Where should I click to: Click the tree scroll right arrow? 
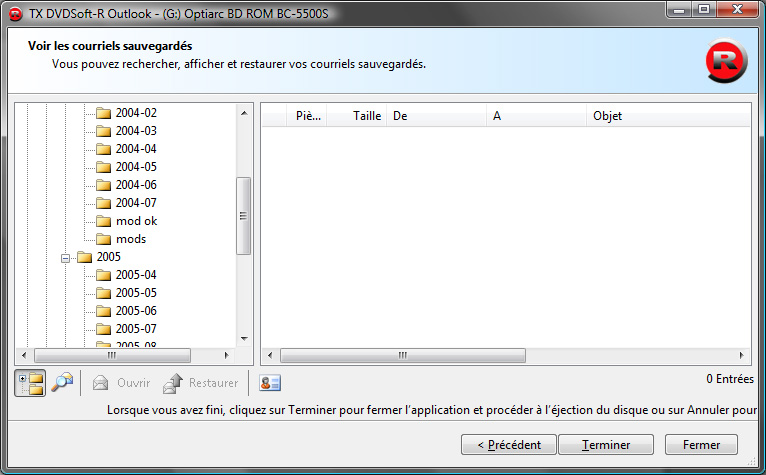pos(227,355)
